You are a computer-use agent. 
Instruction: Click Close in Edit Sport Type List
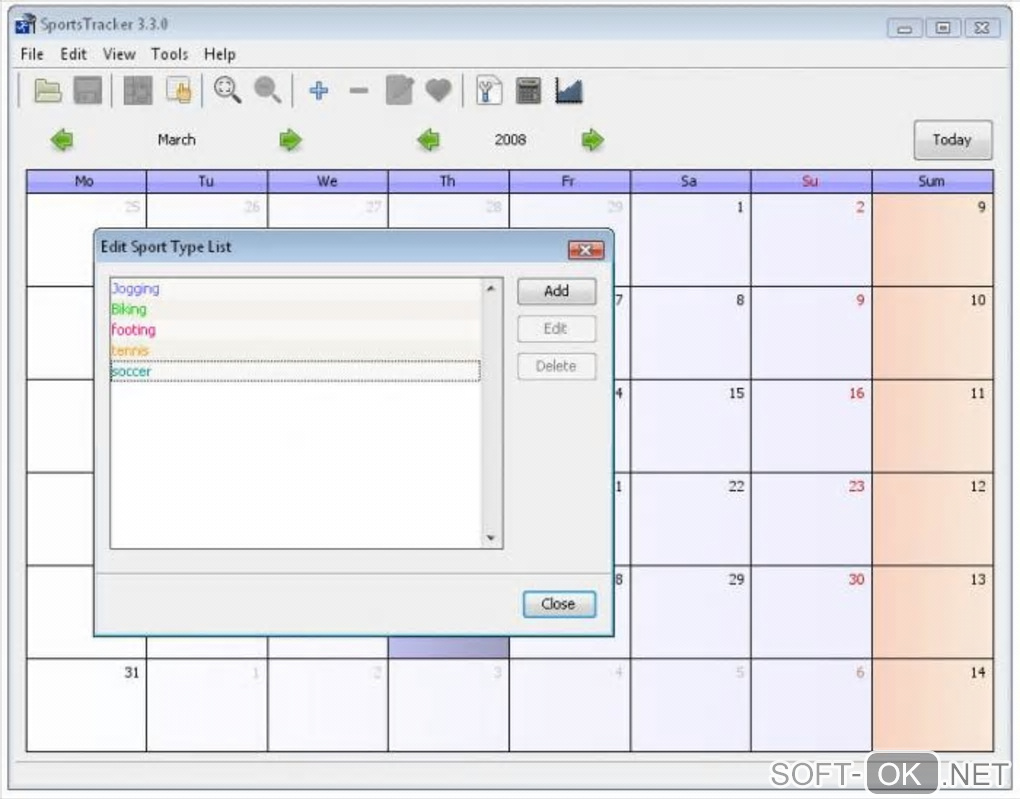[x=559, y=604]
